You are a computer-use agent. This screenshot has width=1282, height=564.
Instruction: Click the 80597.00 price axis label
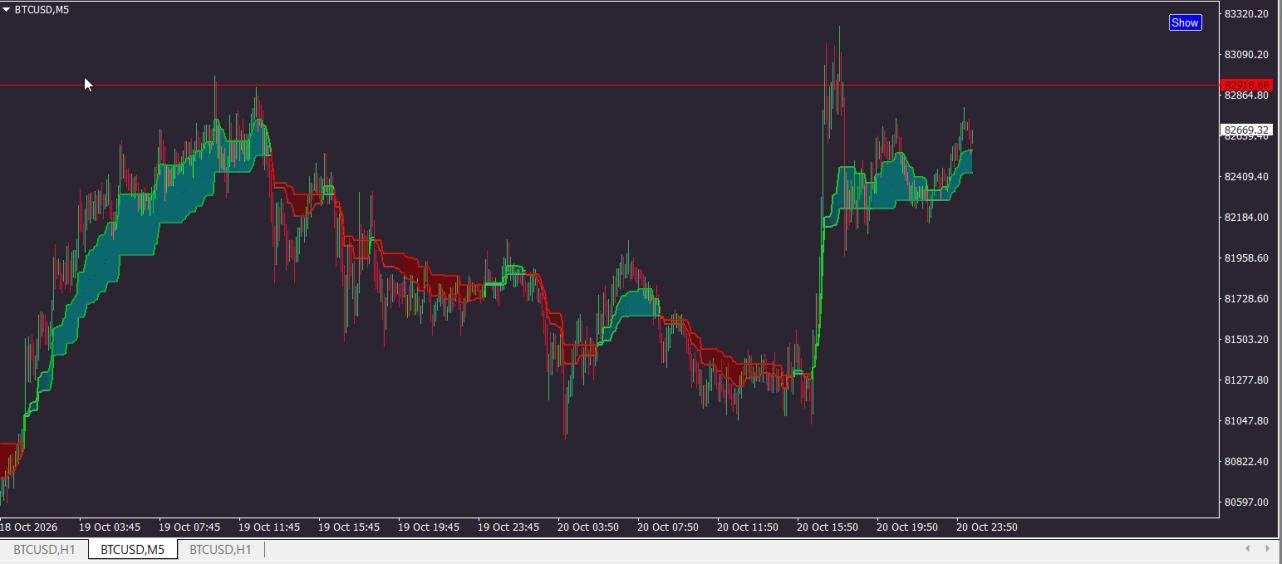pyautogui.click(x=1247, y=502)
